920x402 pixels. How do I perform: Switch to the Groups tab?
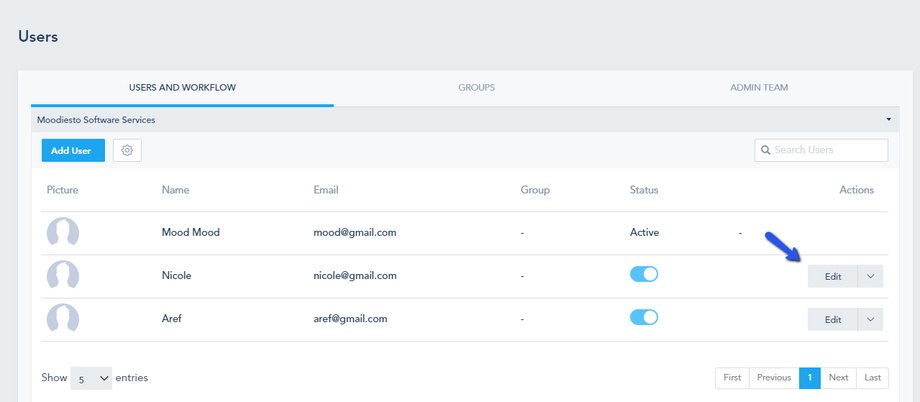click(476, 87)
